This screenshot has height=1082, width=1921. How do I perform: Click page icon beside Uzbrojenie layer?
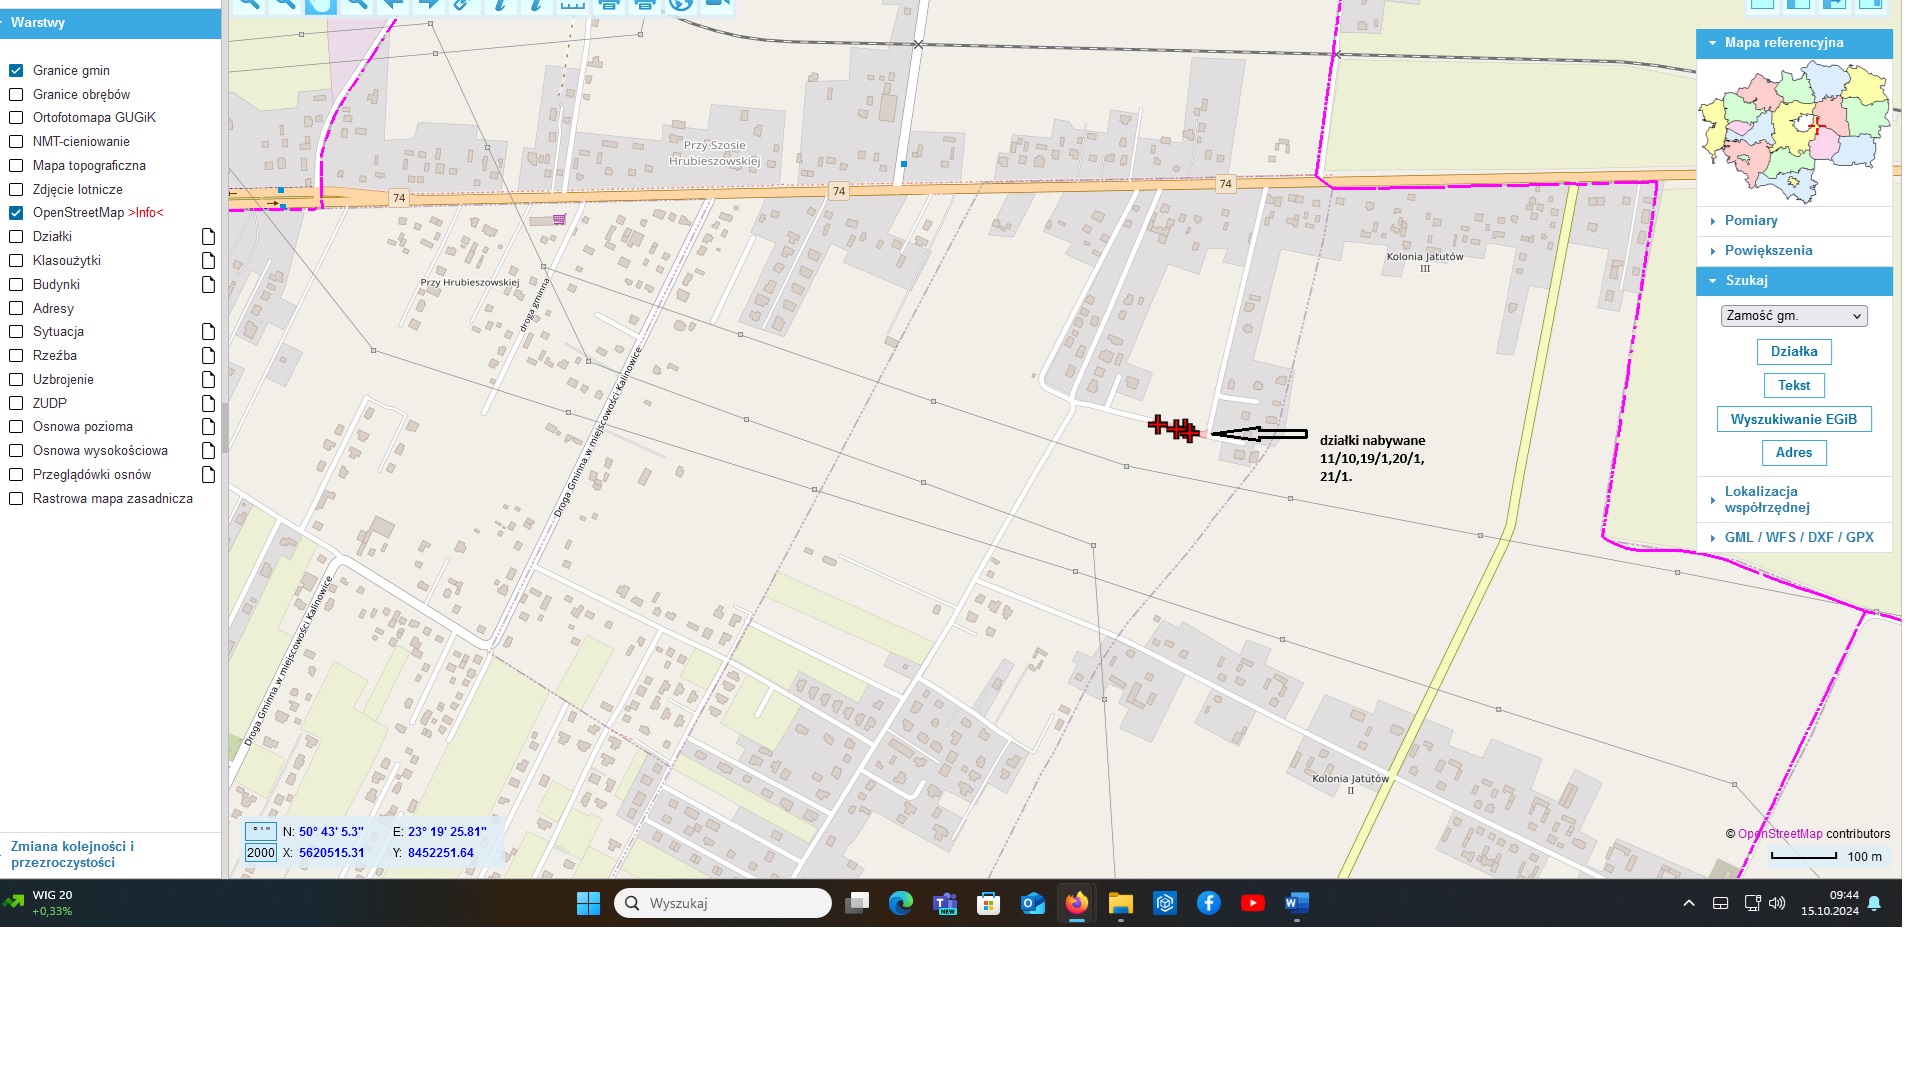[208, 380]
